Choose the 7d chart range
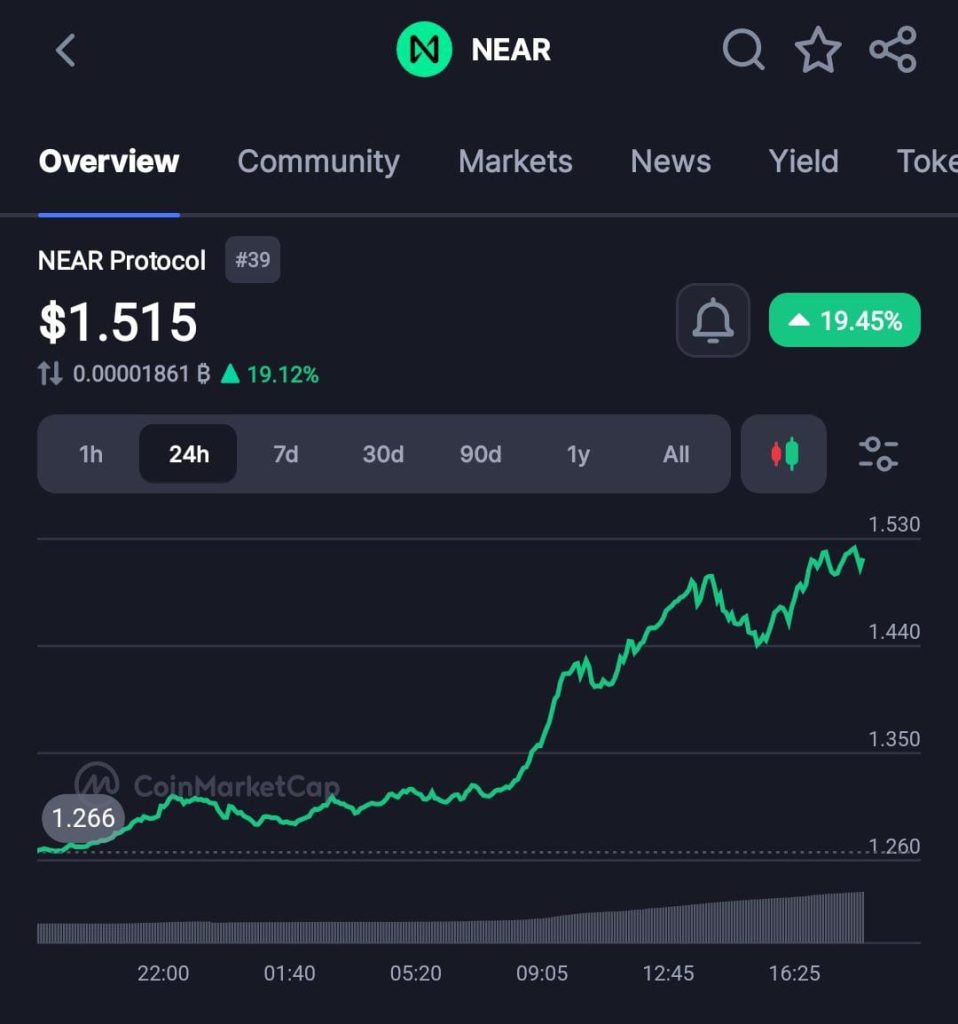 (285, 454)
